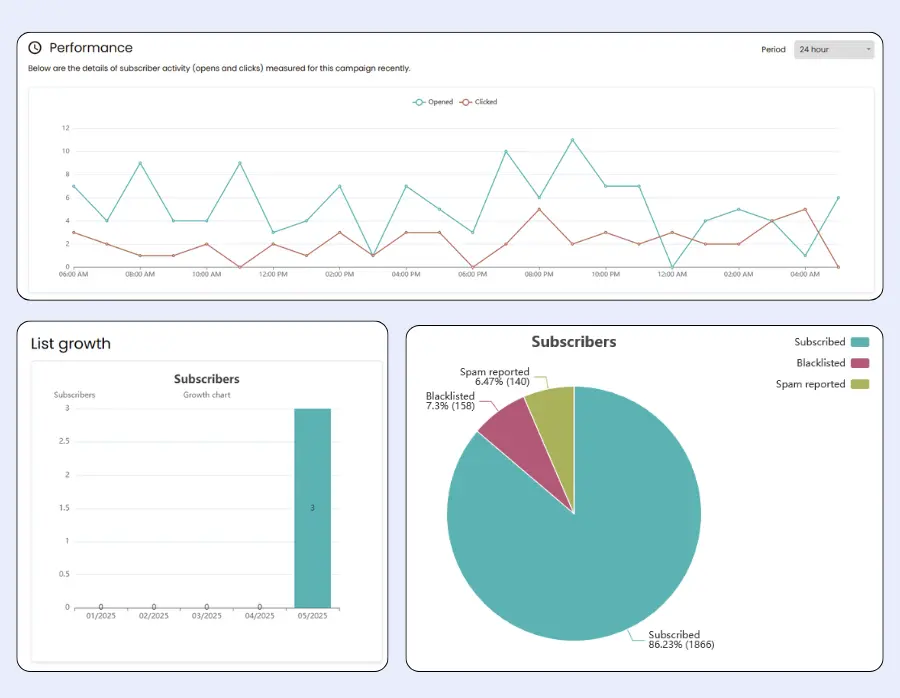Click the Spam reported legend color swatch
The image size is (900, 698).
click(x=861, y=384)
